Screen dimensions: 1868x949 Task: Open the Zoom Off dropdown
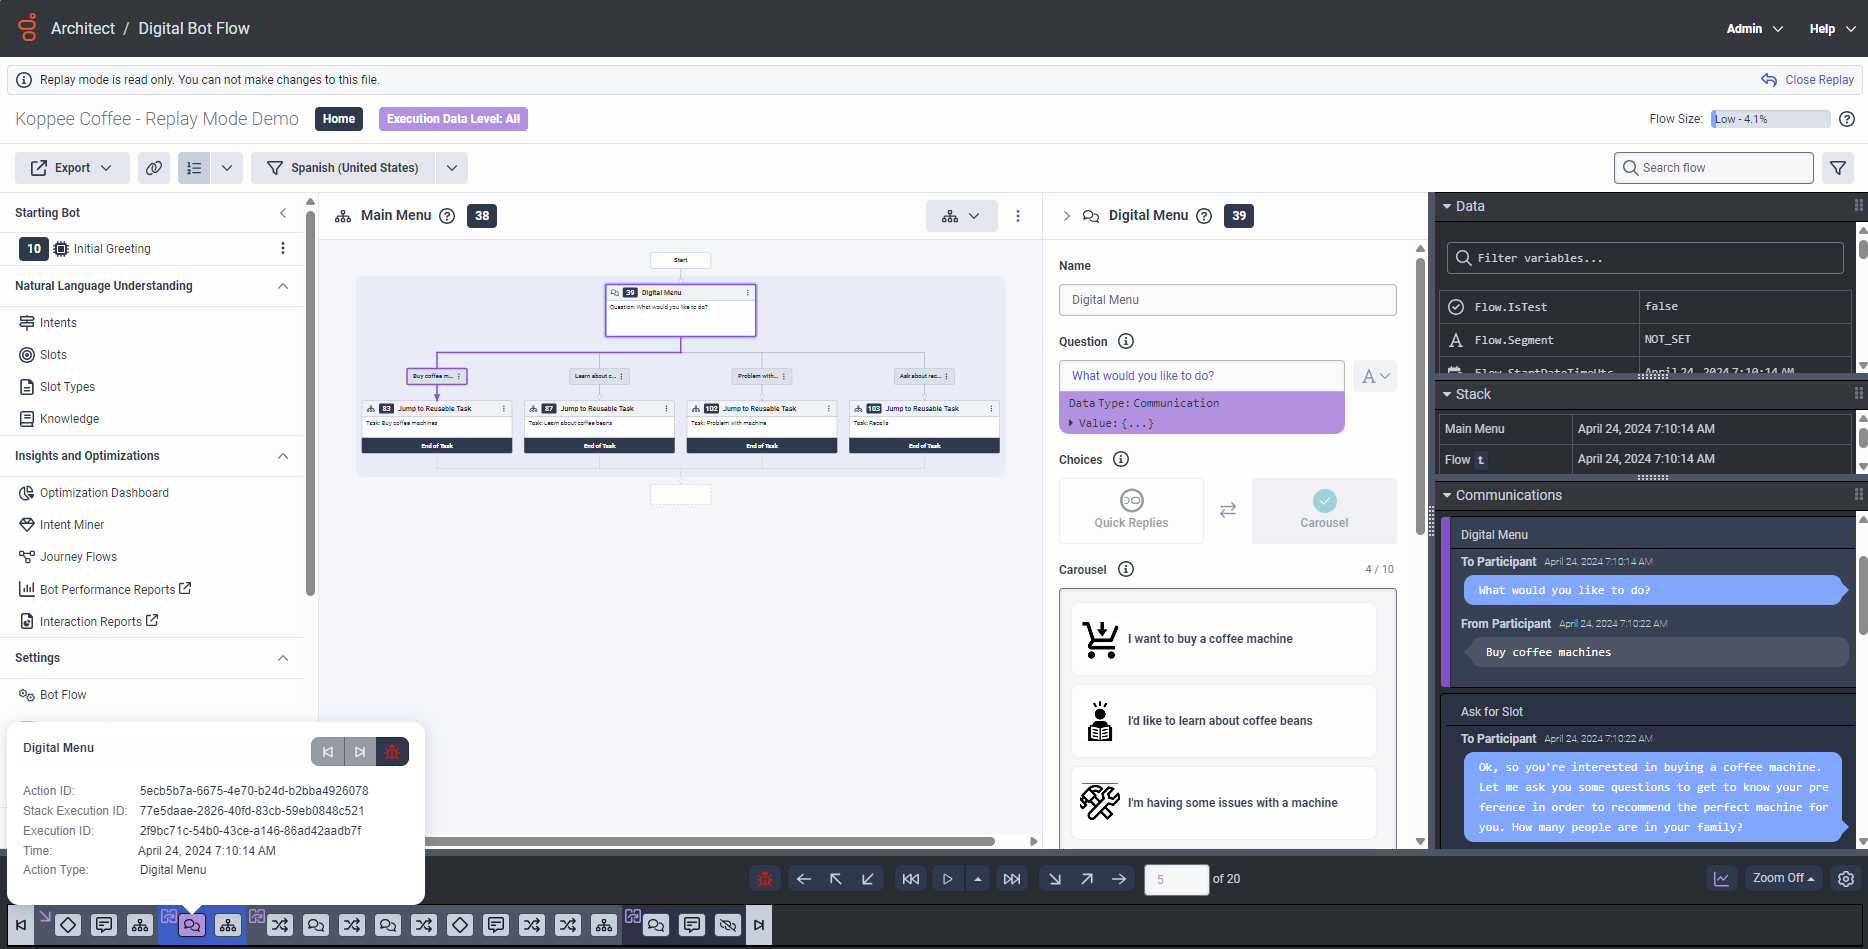click(x=1783, y=878)
